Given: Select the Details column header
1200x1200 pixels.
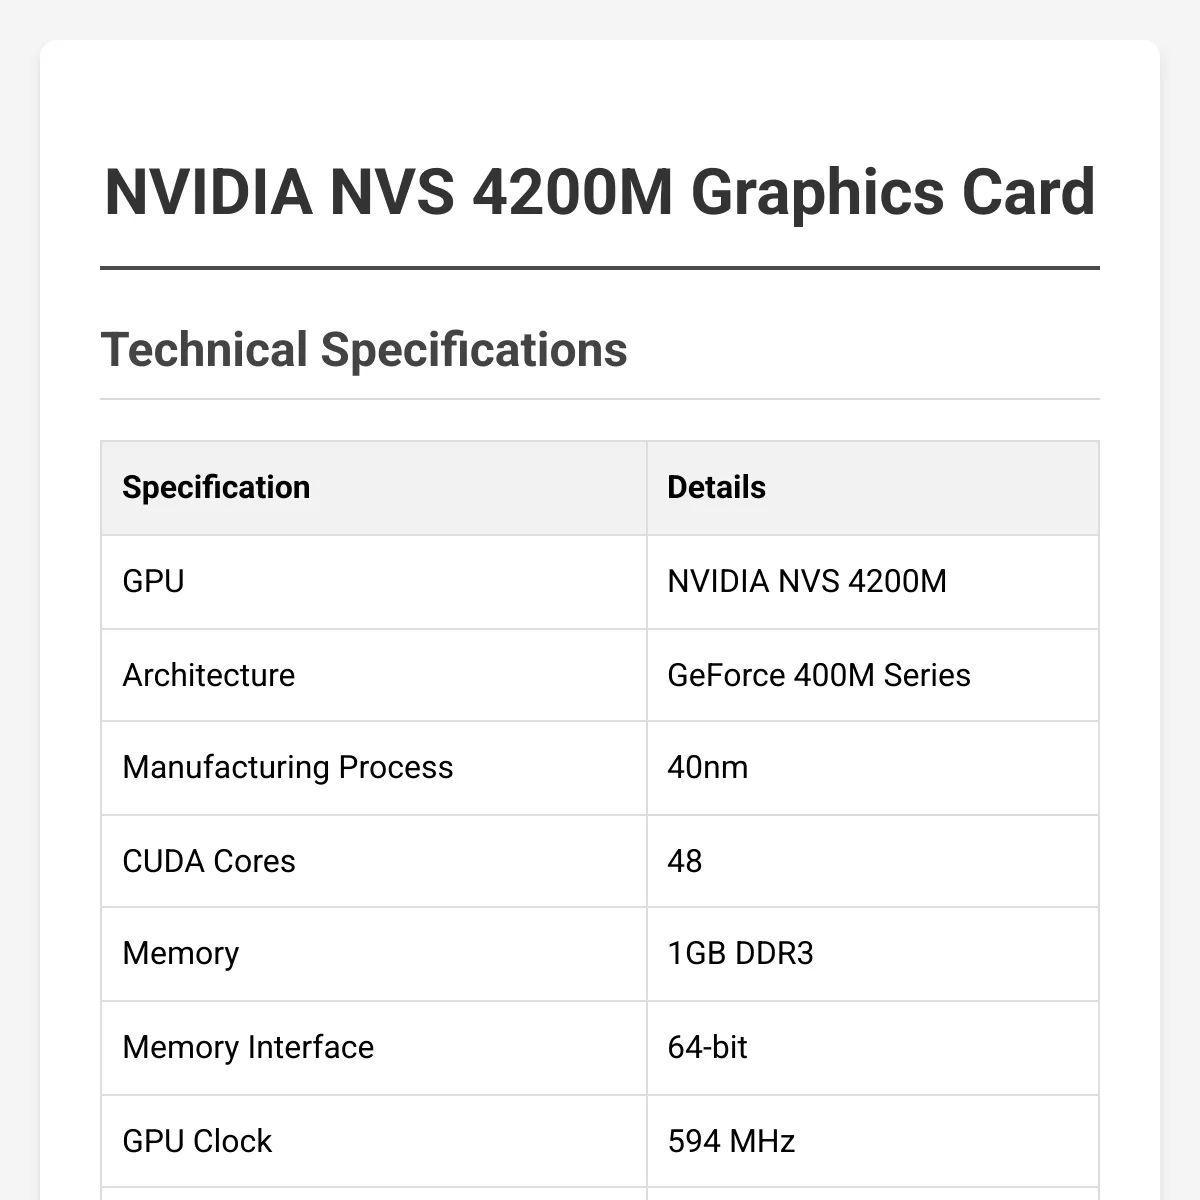Looking at the screenshot, I should [716, 487].
